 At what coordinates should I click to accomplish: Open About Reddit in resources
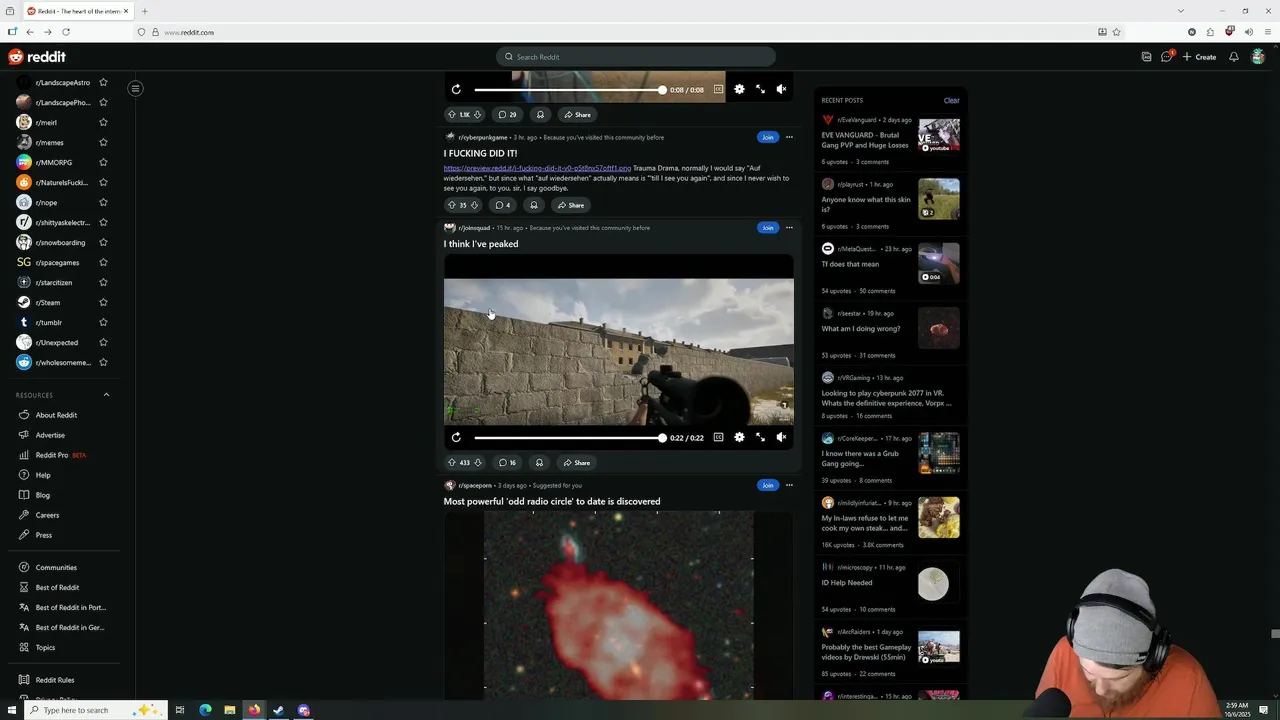coord(56,415)
